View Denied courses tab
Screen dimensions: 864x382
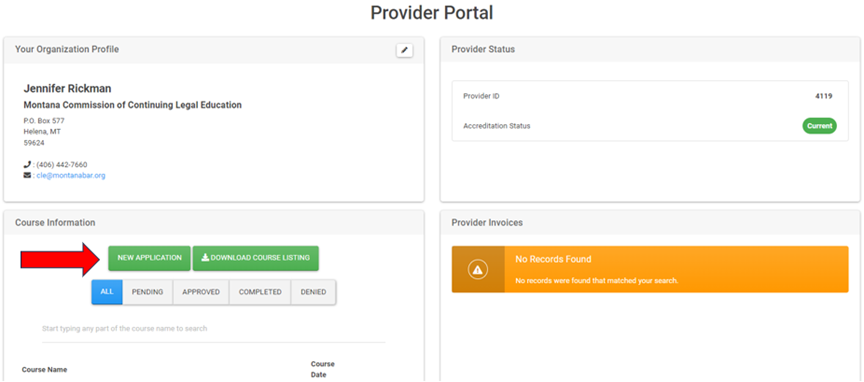click(x=314, y=292)
